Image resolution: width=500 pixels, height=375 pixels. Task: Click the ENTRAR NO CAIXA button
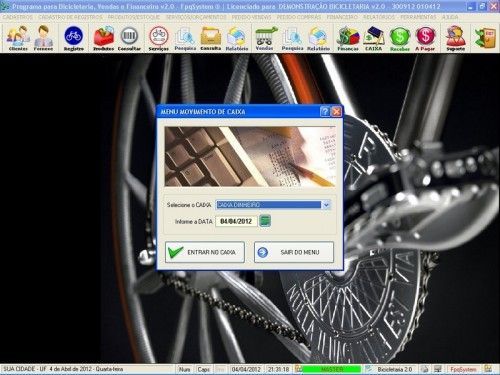tap(205, 252)
